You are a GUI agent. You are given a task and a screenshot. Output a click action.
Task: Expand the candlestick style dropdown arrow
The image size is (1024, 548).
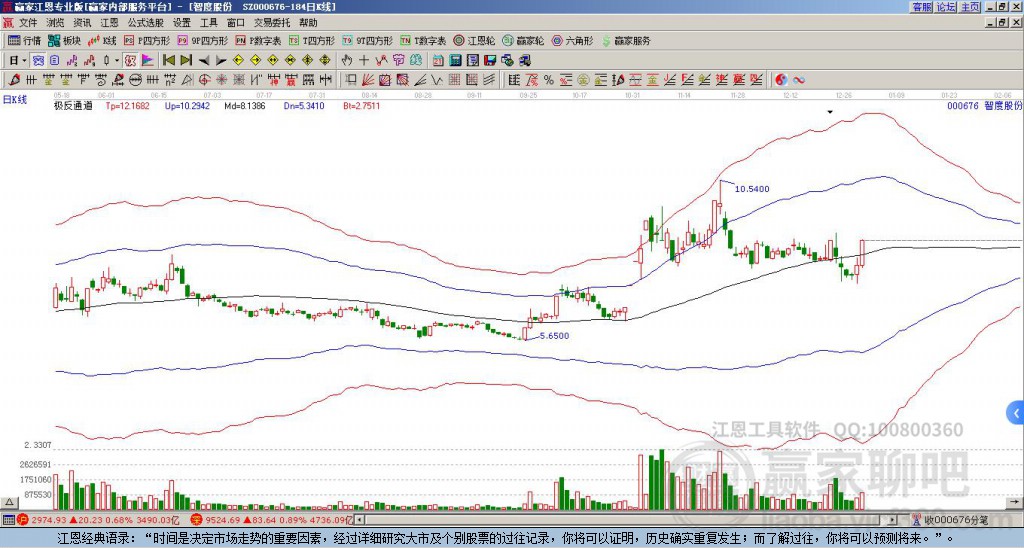click(x=118, y=61)
